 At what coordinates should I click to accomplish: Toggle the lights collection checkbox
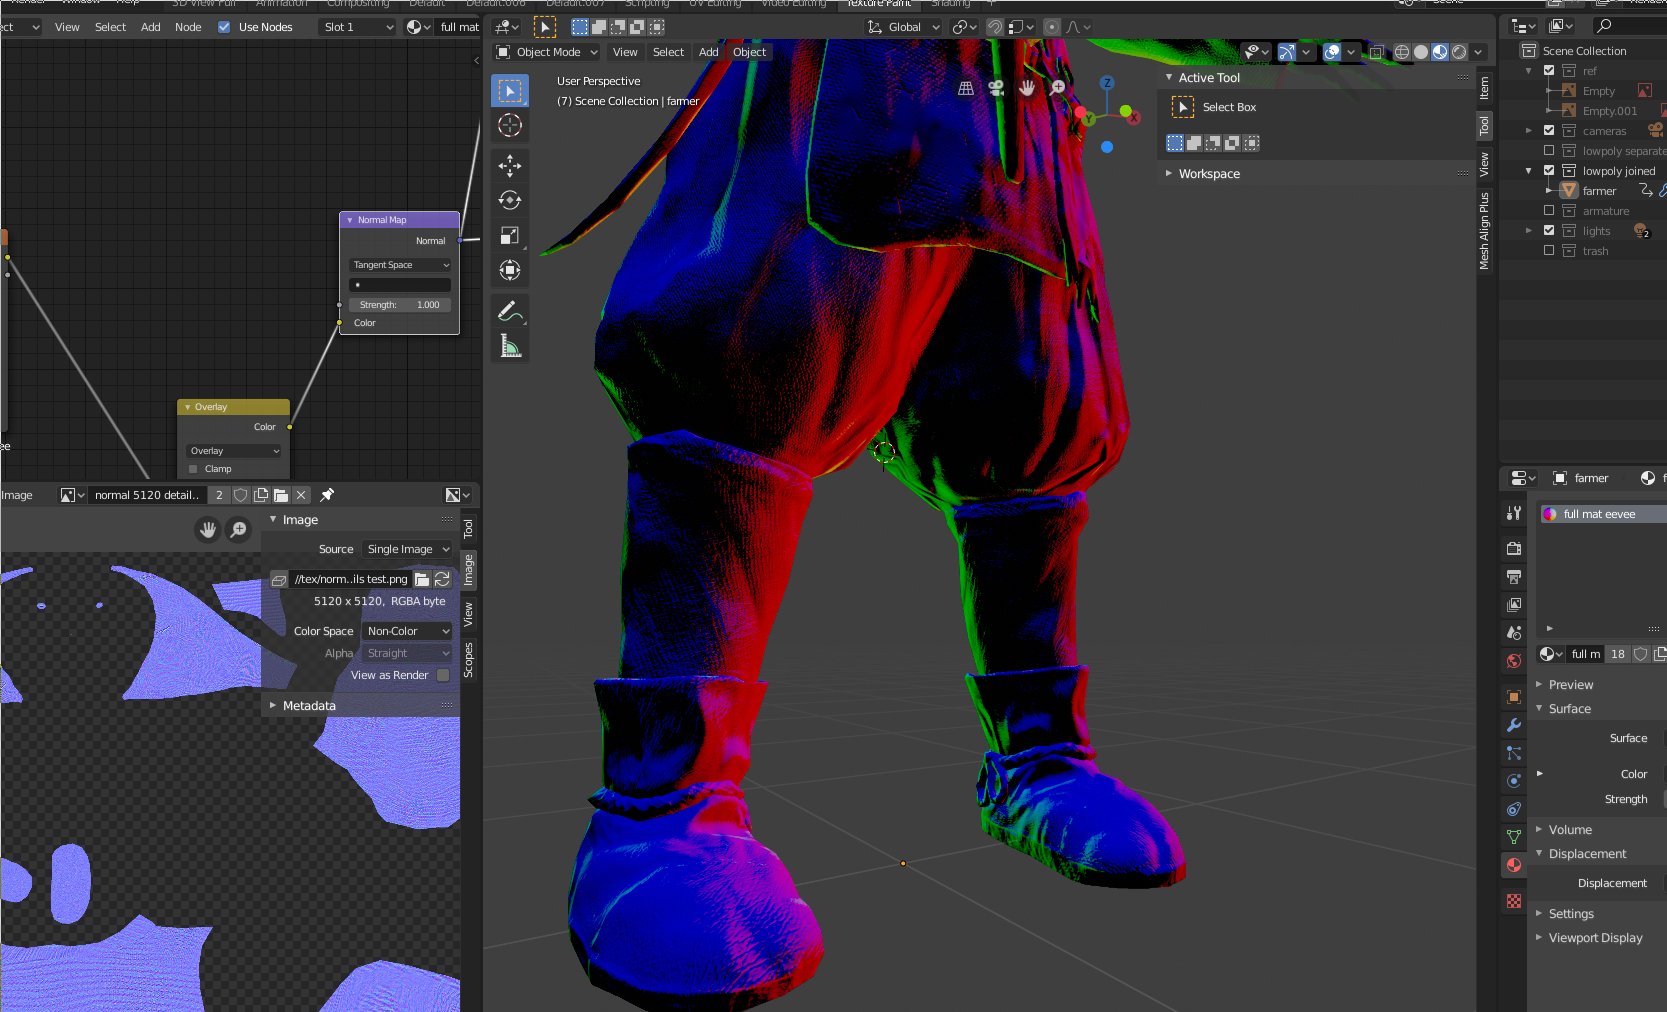pos(1549,231)
